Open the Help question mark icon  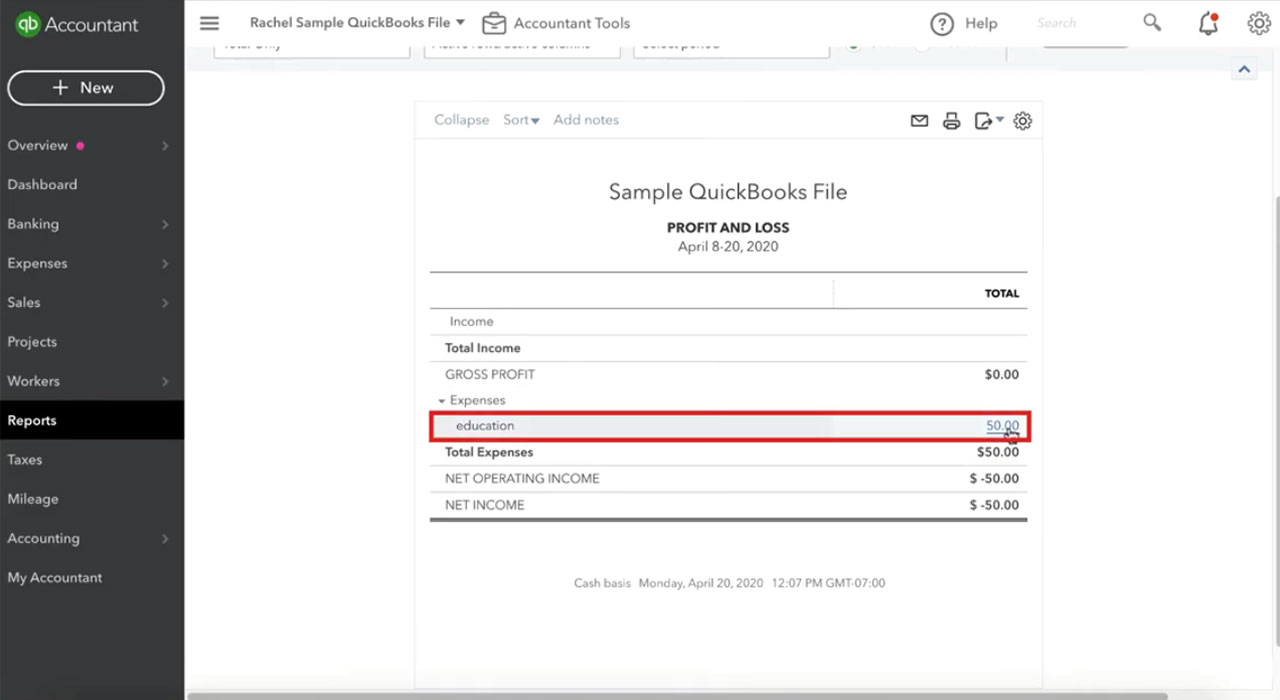pyautogui.click(x=941, y=23)
